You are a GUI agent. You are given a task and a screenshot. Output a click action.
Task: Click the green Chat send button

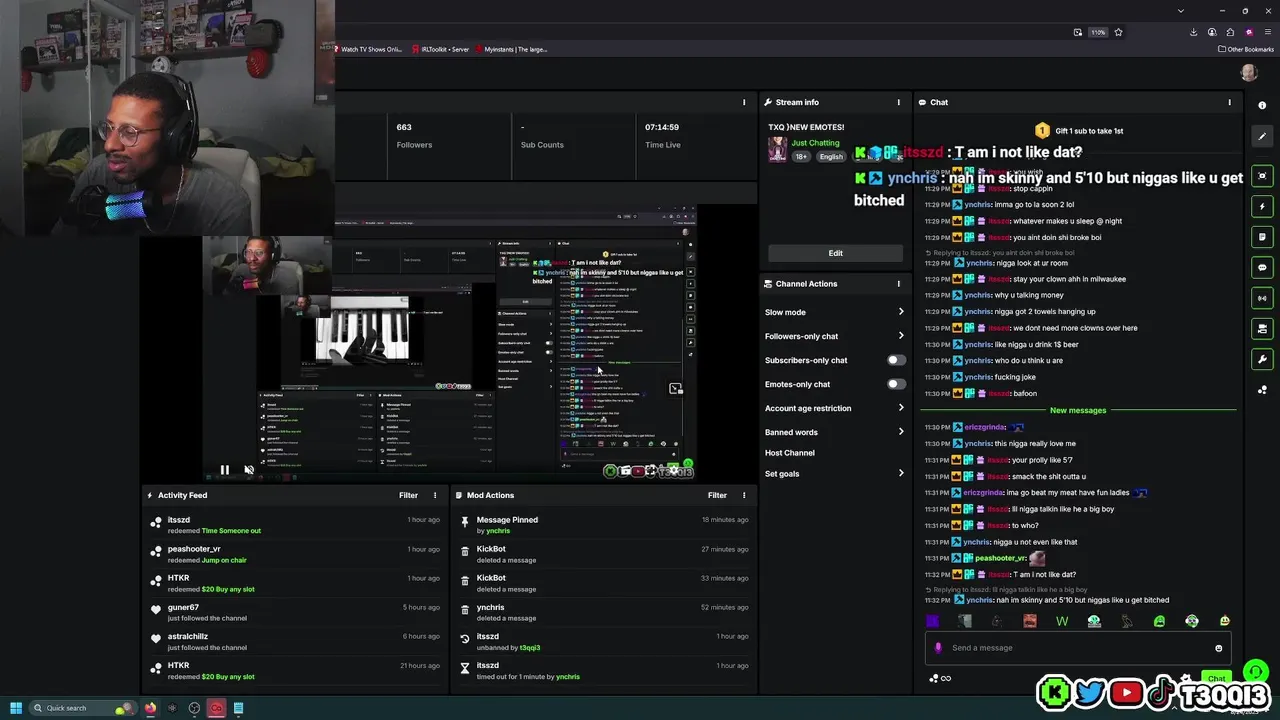click(x=1216, y=678)
